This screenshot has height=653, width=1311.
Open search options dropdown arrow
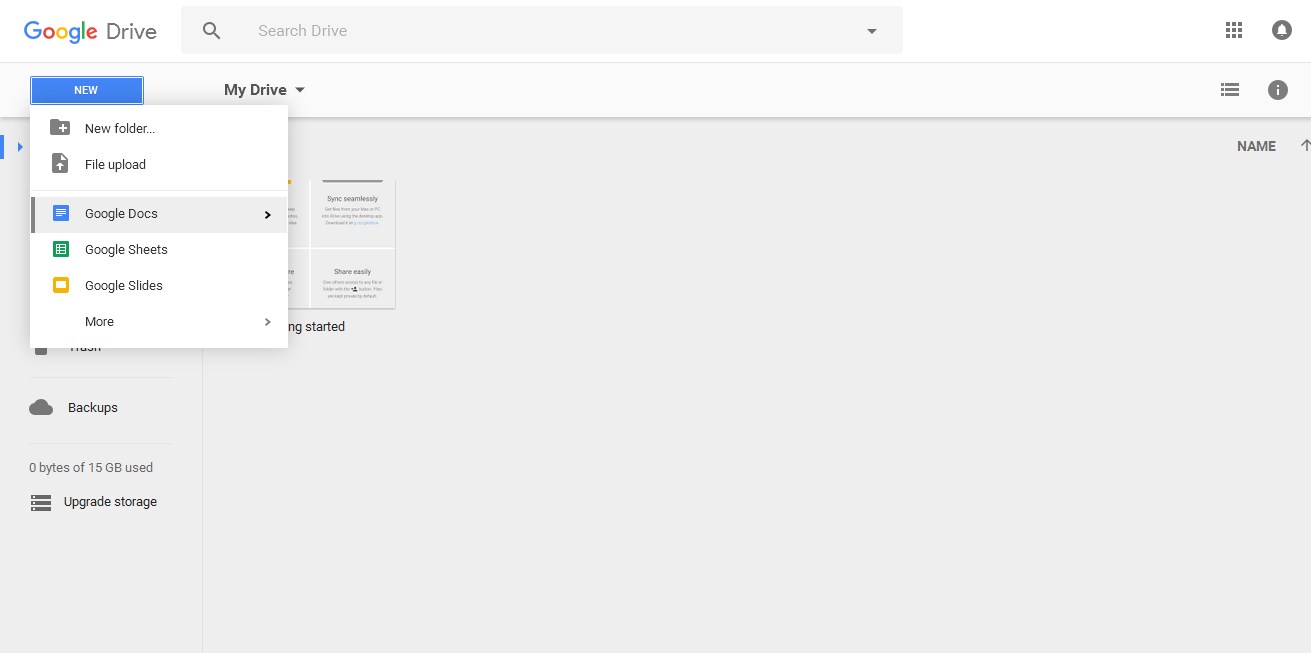(x=872, y=31)
